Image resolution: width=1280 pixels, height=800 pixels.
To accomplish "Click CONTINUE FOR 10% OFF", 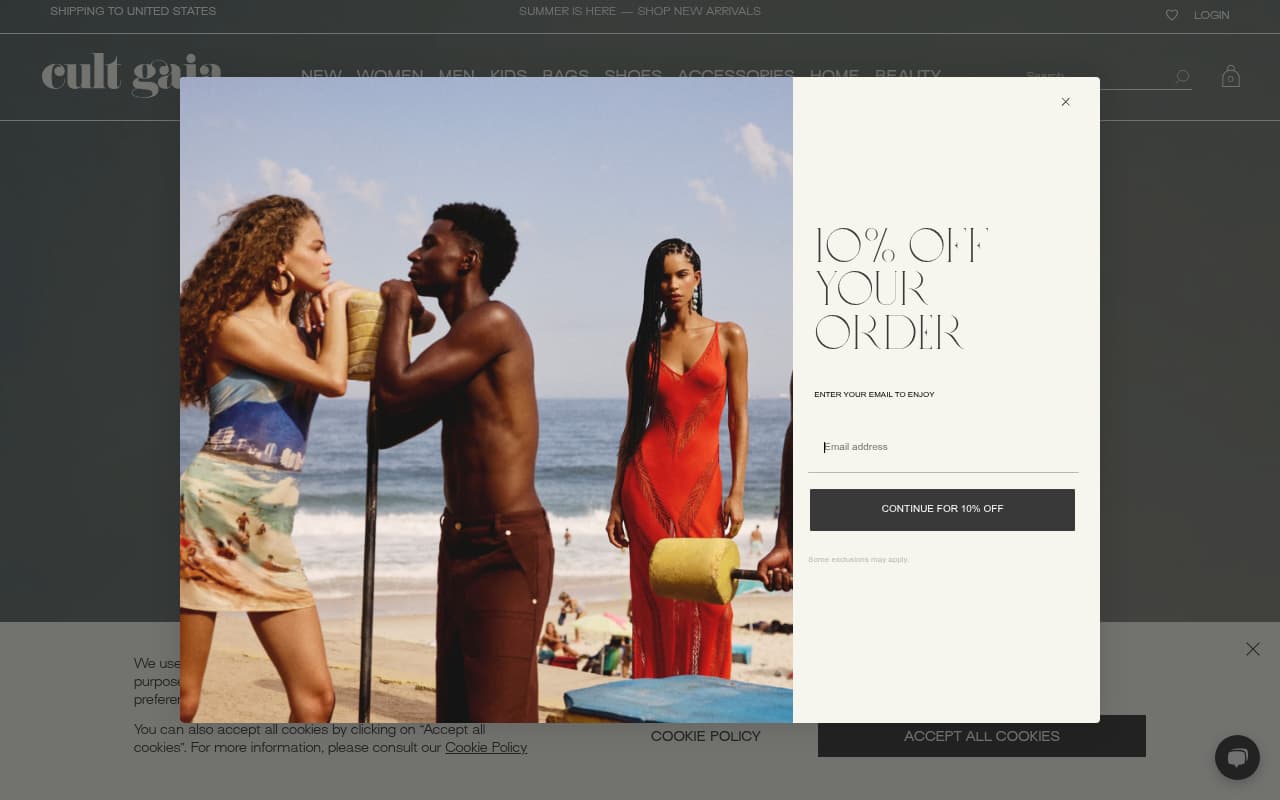I will [x=942, y=510].
